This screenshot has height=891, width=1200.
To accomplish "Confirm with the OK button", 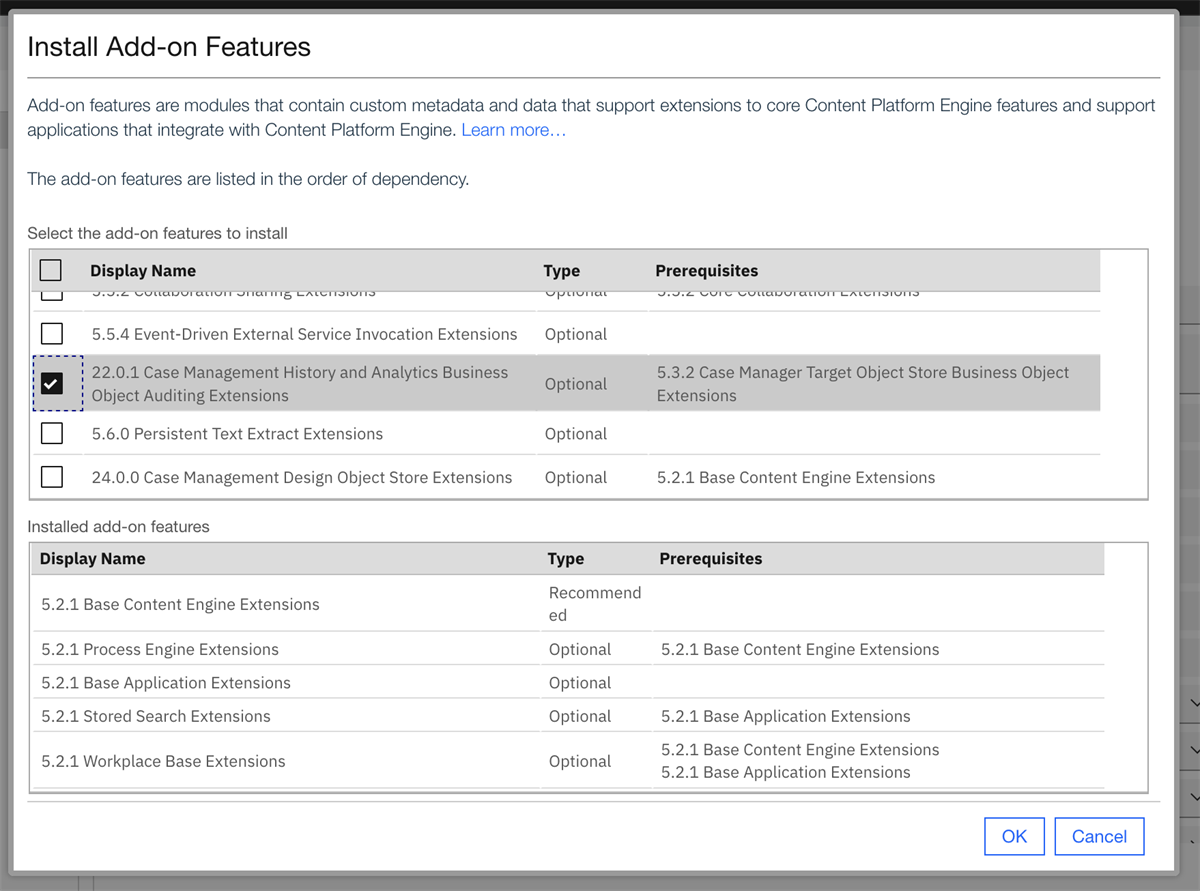I will click(1014, 836).
